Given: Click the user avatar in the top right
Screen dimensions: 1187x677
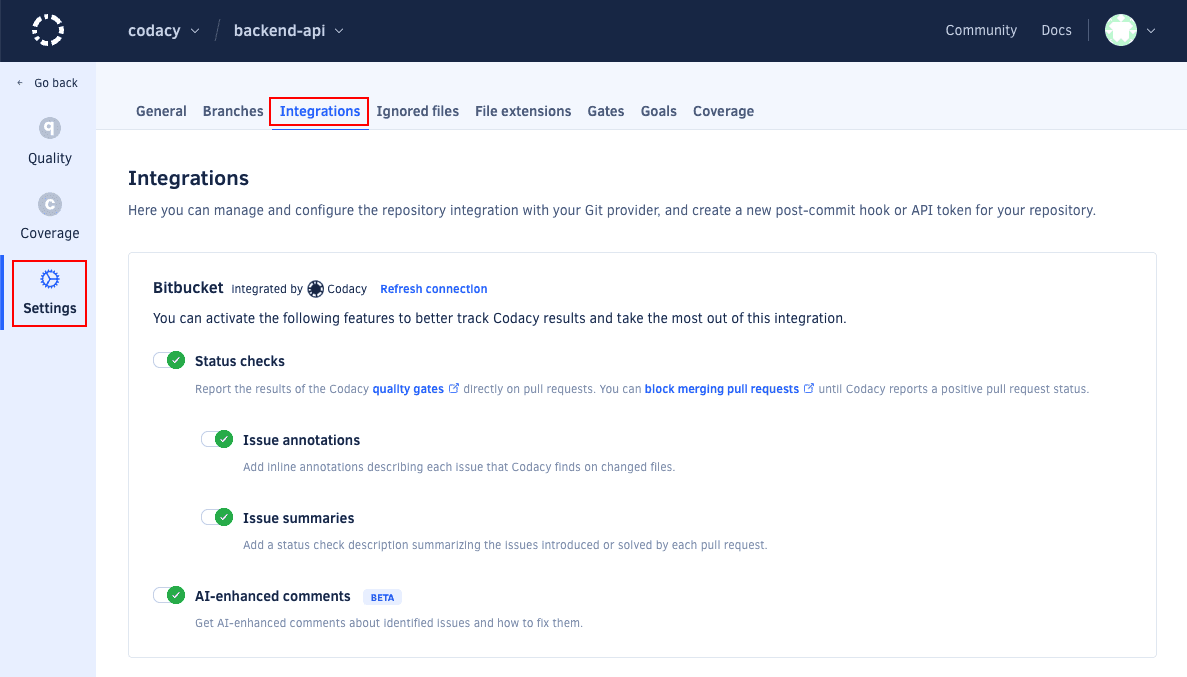Looking at the screenshot, I should point(1120,30).
